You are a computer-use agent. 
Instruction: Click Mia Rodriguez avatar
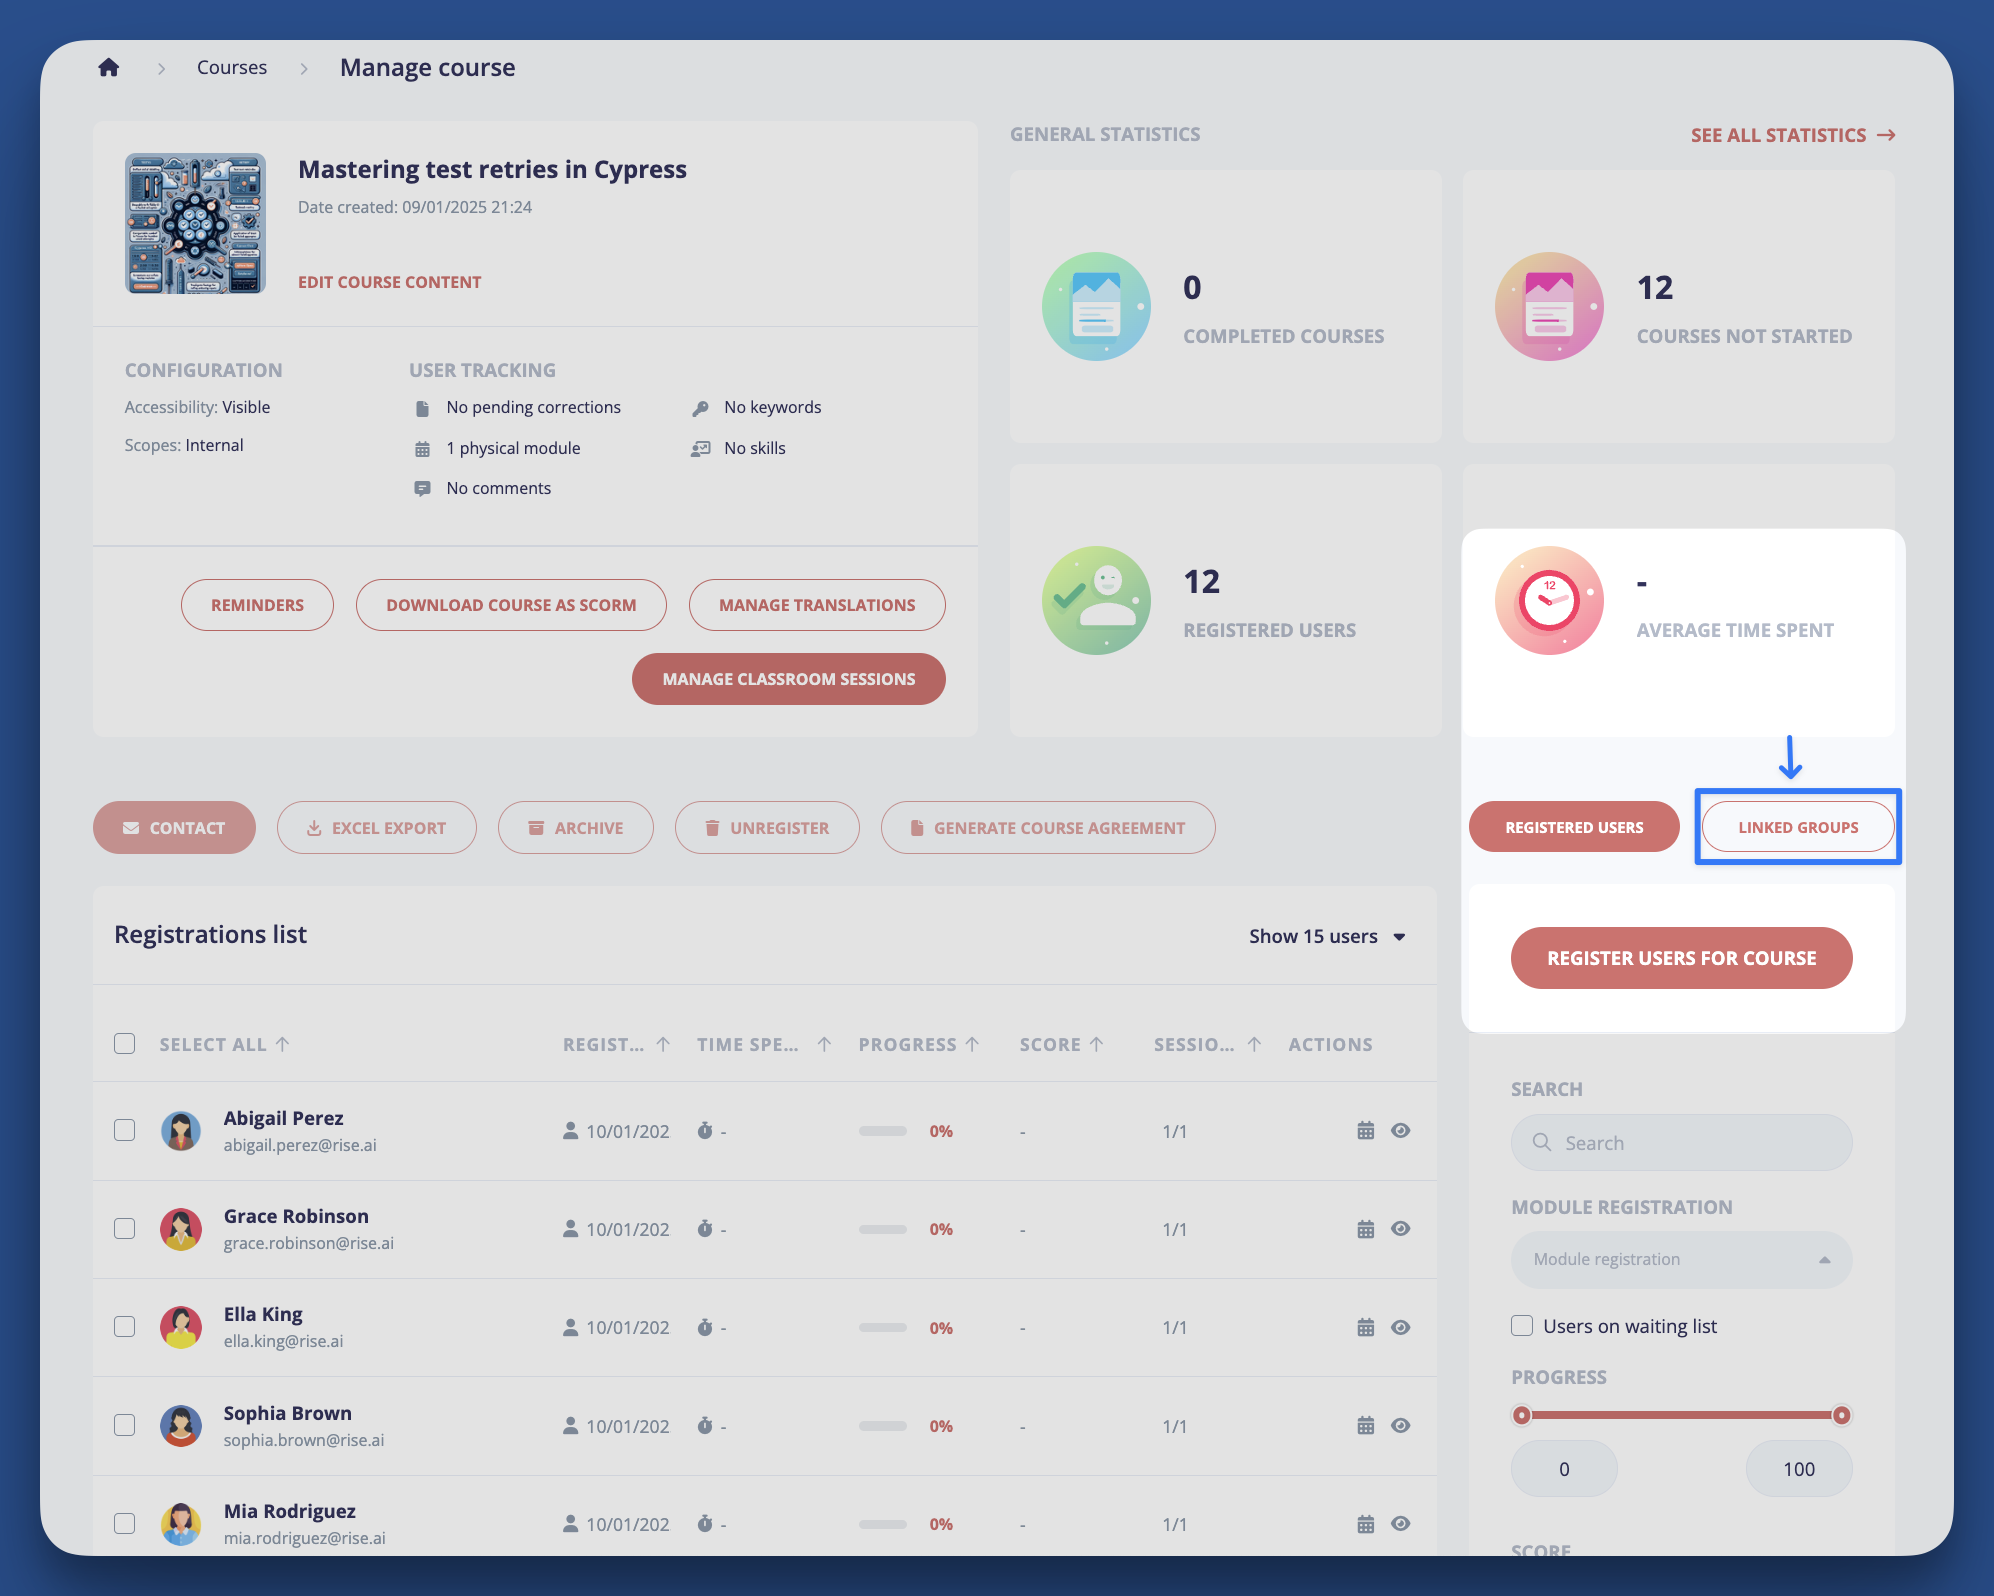coord(181,1523)
